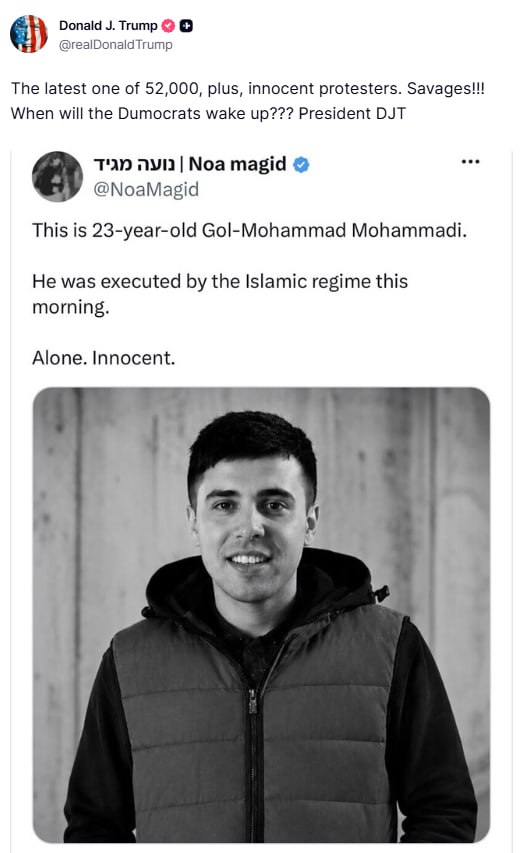Enlarge the black-and-white photo of the young man
This screenshot has height=853, width=521.
click(x=261, y=615)
